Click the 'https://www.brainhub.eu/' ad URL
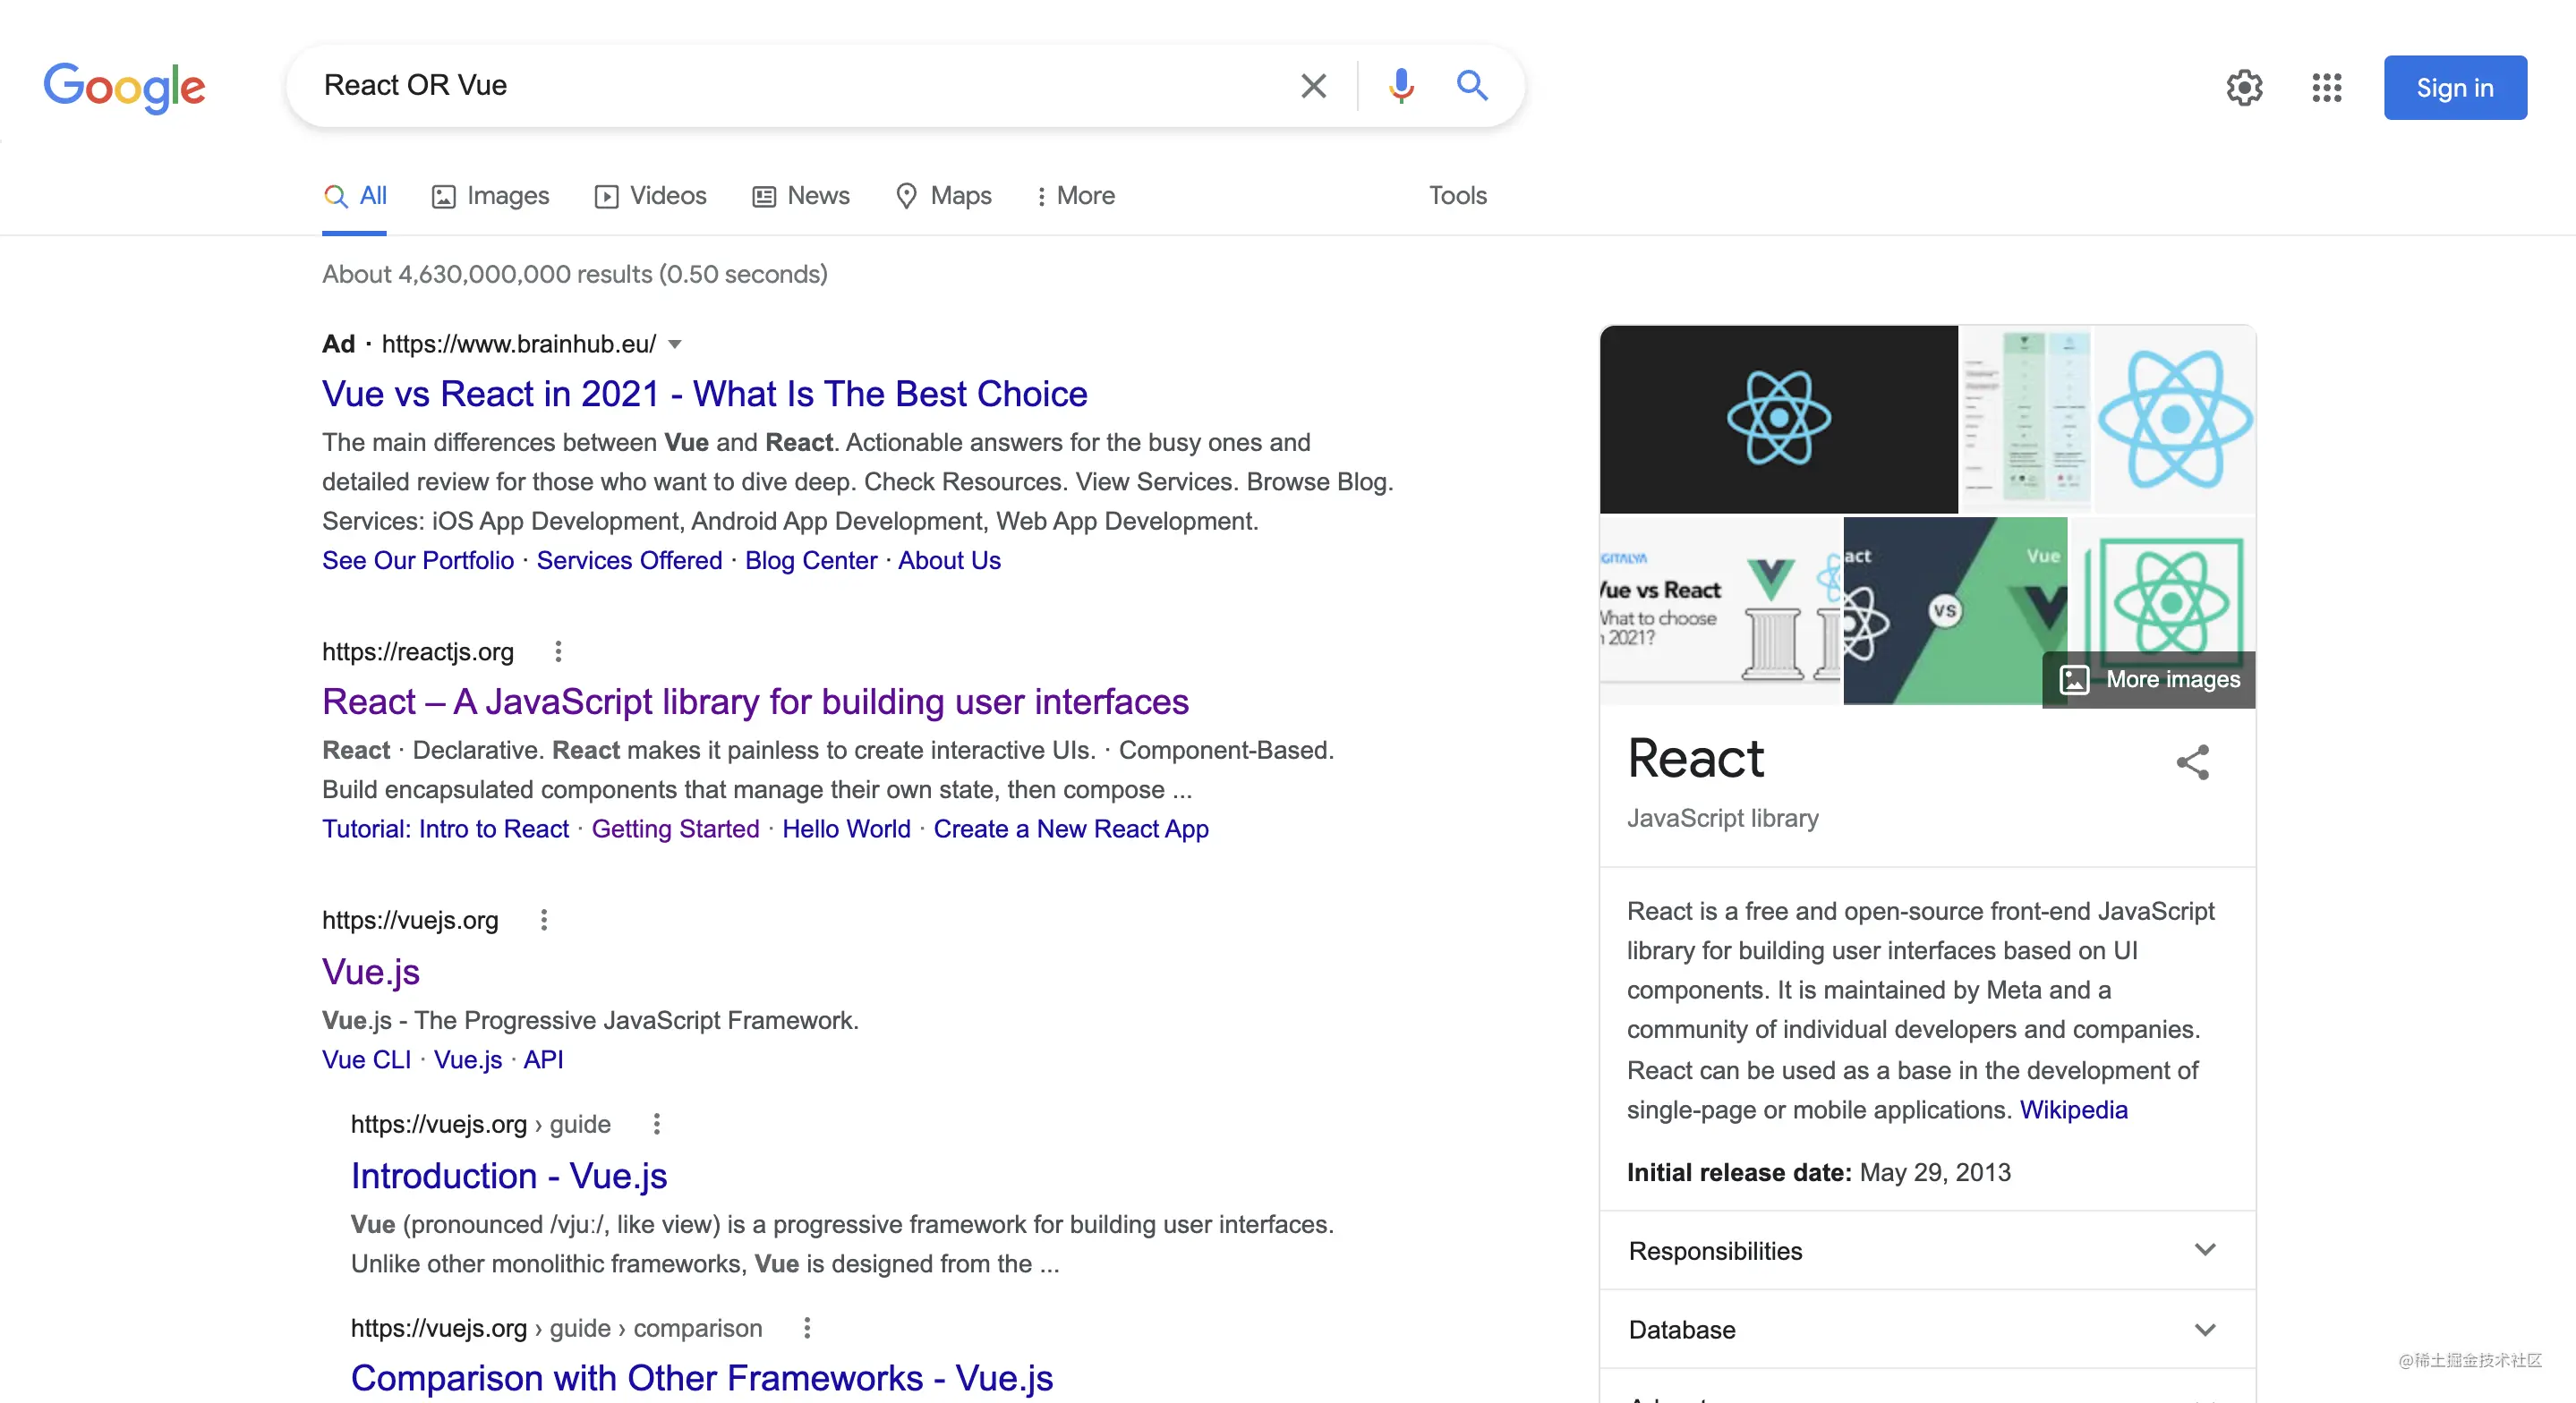 tap(519, 345)
